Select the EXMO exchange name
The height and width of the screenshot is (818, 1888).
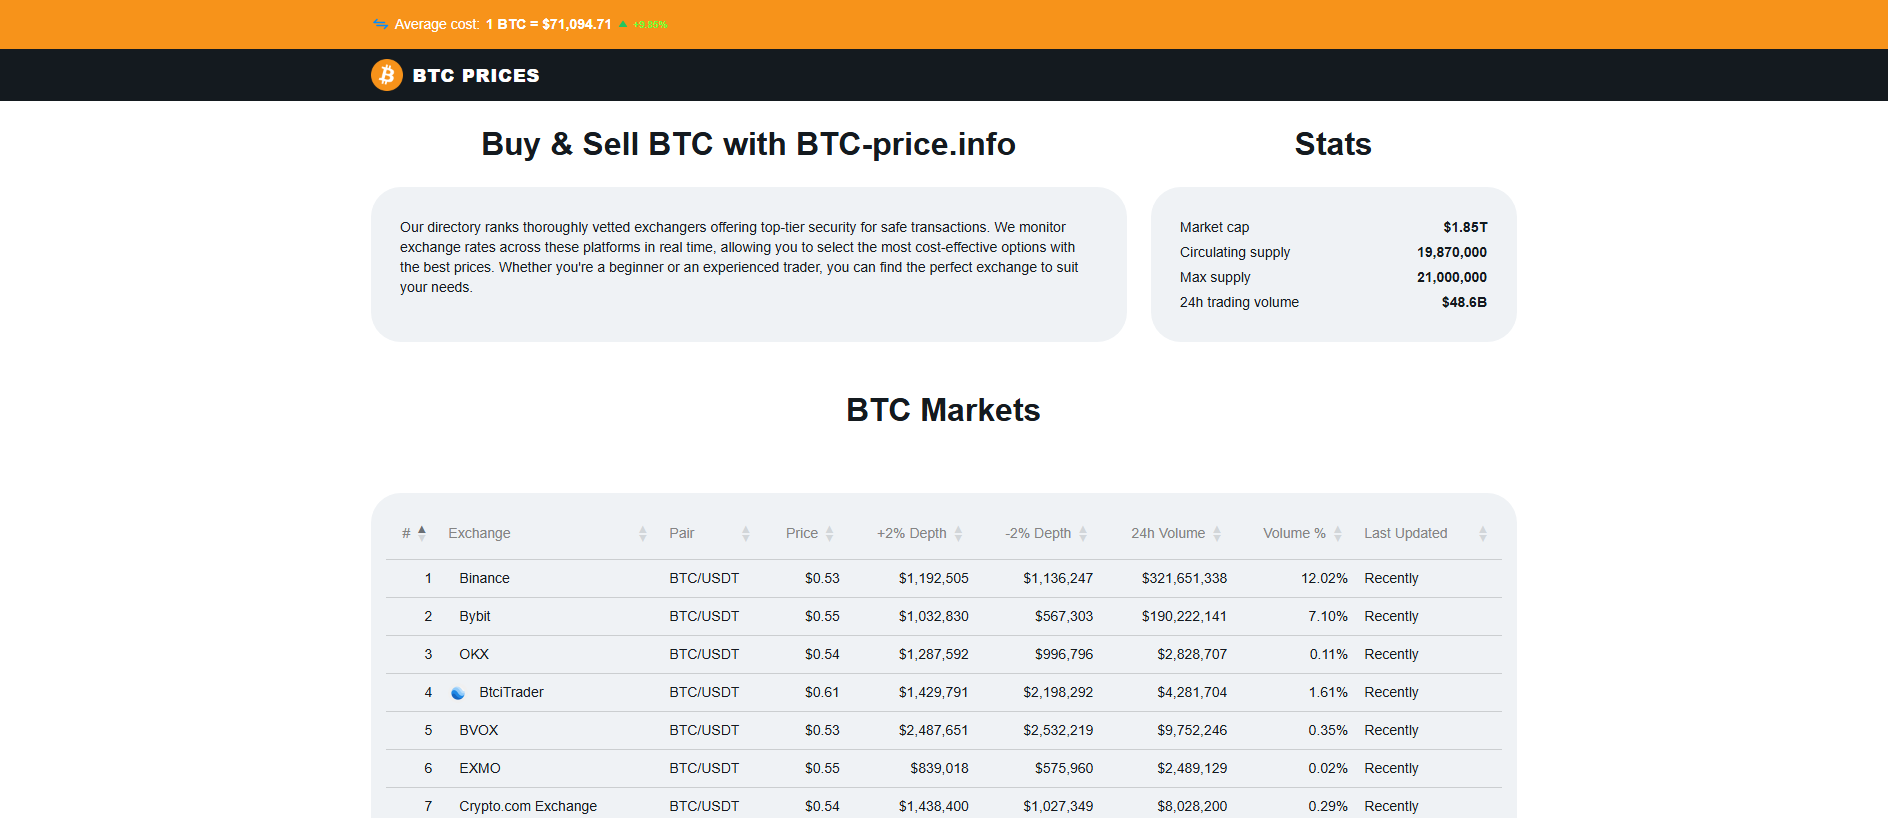click(x=480, y=768)
